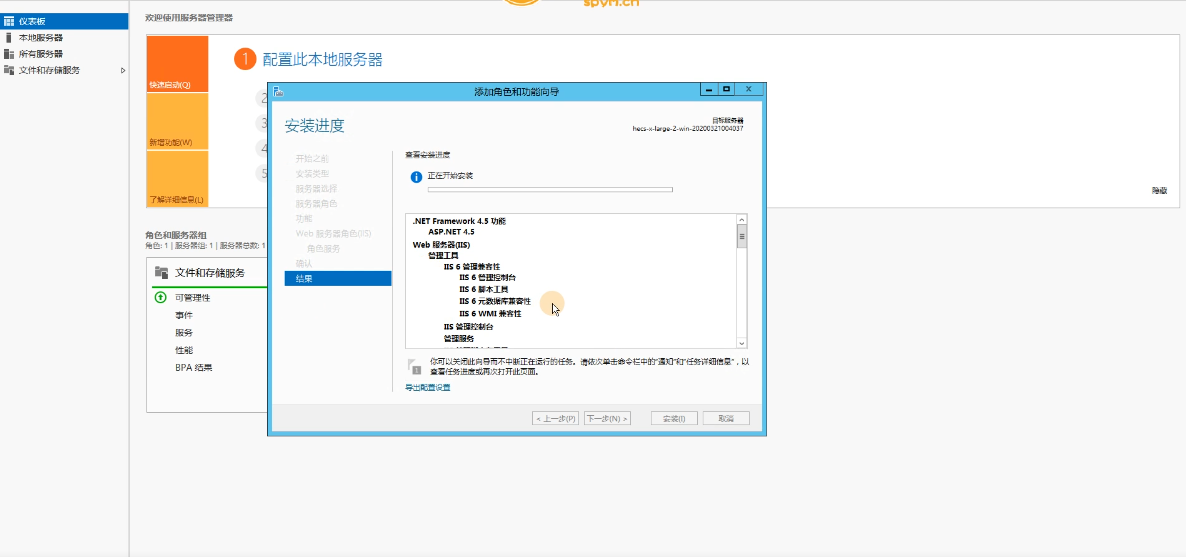Select the 安装类型 wizard step
This screenshot has width=1186, height=557.
pos(312,174)
